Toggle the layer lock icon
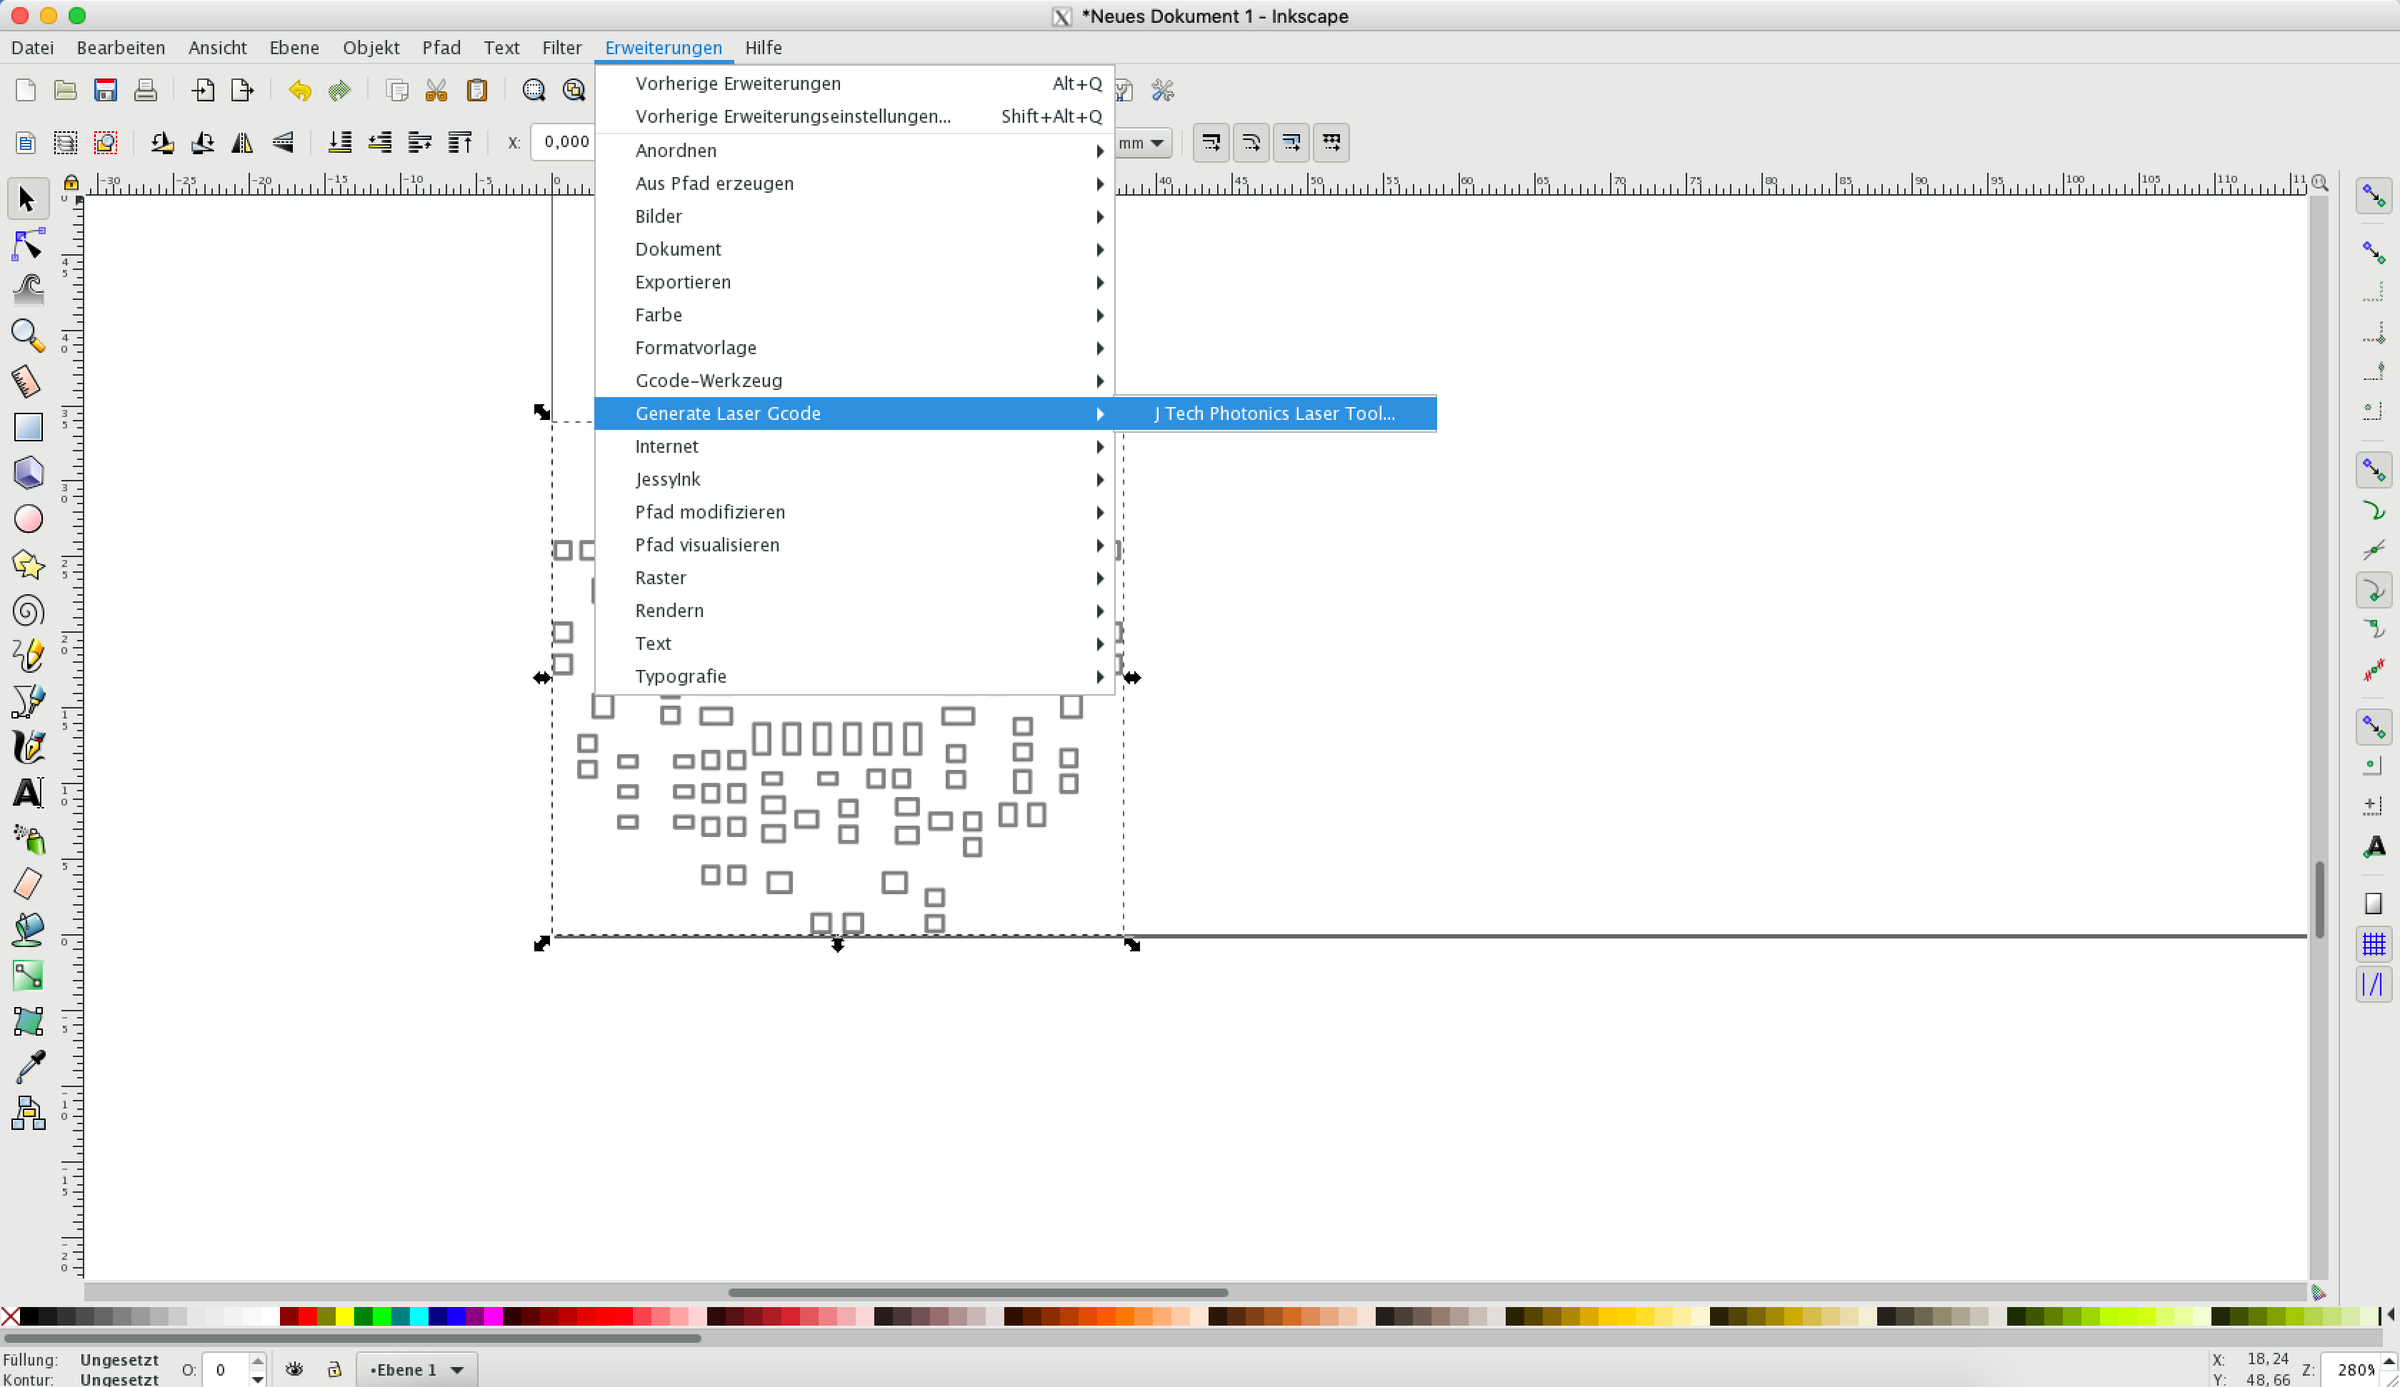 [334, 1369]
